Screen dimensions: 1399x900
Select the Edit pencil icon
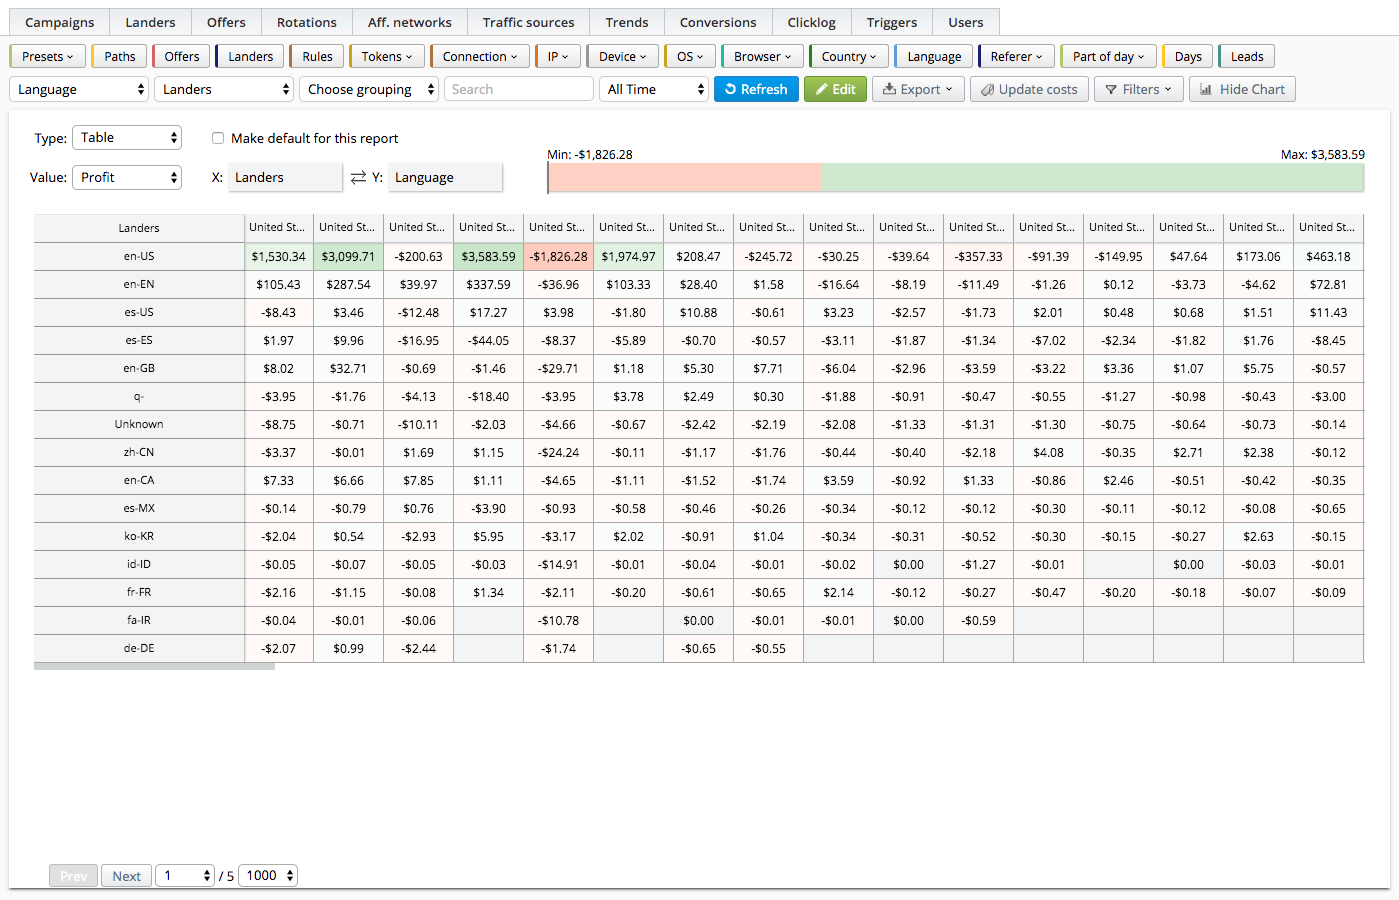(x=820, y=89)
